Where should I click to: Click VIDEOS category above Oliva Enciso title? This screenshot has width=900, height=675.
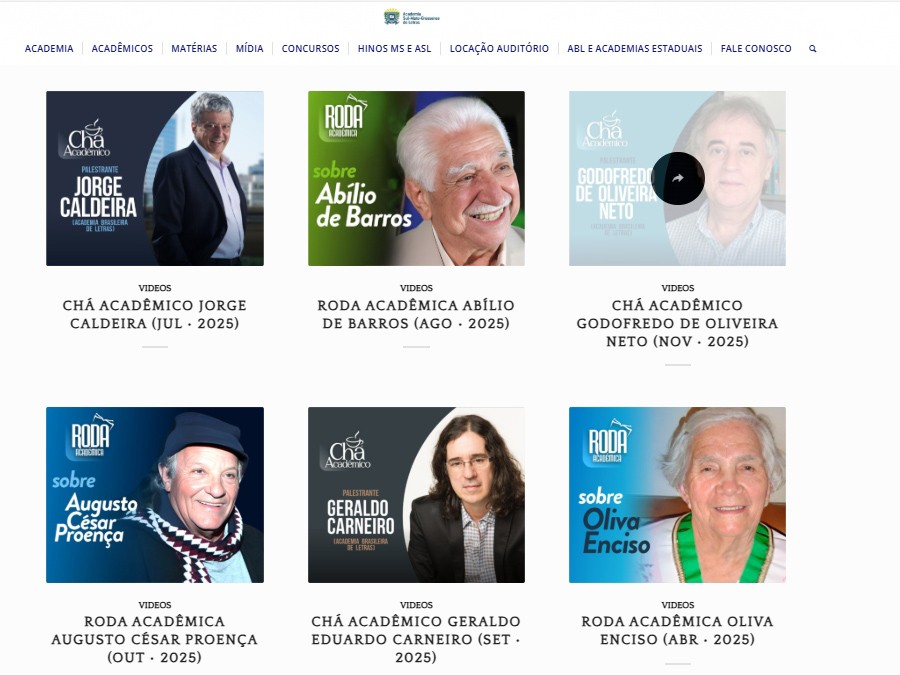coord(678,605)
